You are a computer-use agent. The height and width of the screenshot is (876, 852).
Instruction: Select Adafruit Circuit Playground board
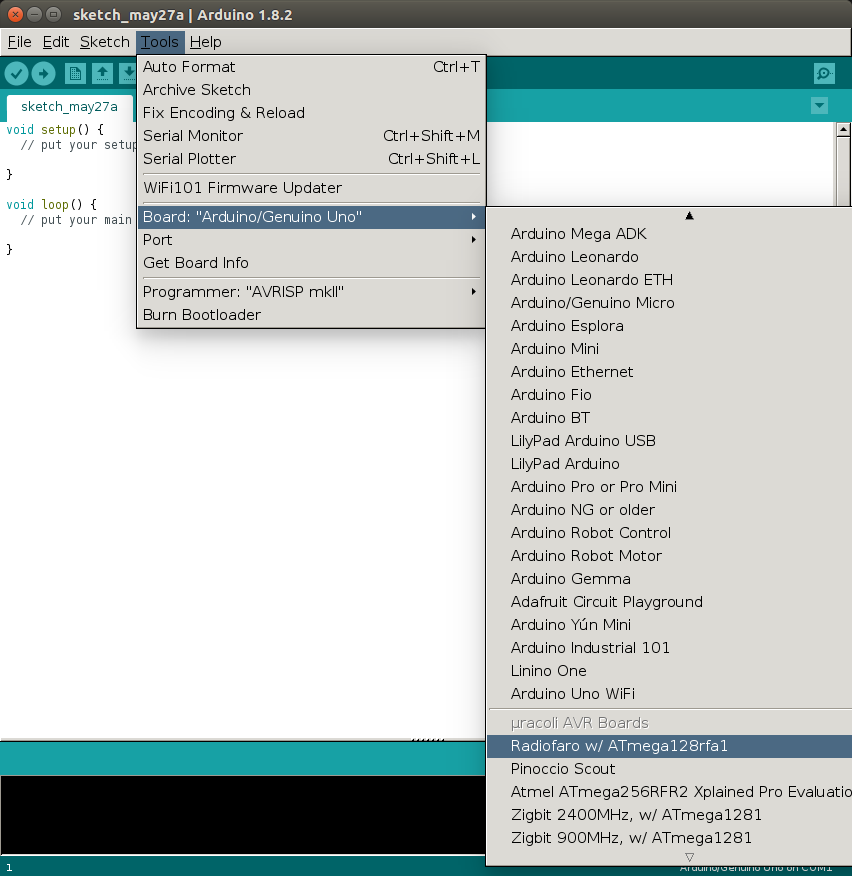pos(669,602)
